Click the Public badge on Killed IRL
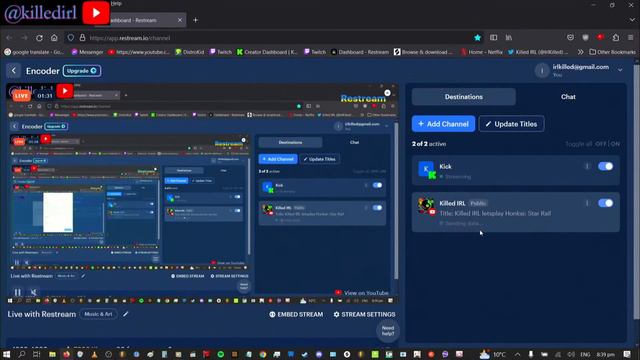 coord(478,203)
